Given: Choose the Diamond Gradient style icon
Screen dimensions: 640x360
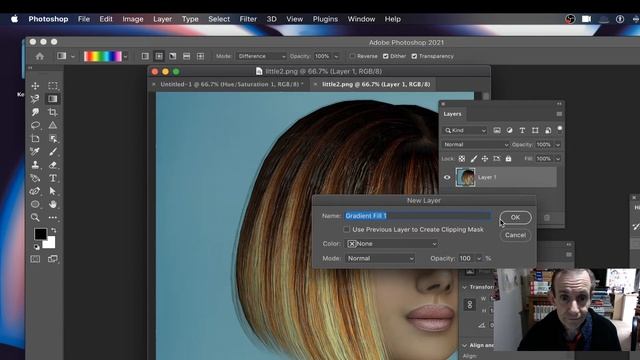Looking at the screenshot, I should (200, 56).
